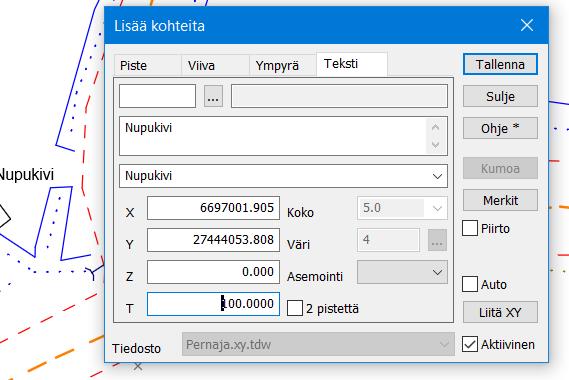This screenshot has height=380, width=569.
Task: Open help with Ohje * button
Action: pyautogui.click(x=500, y=128)
